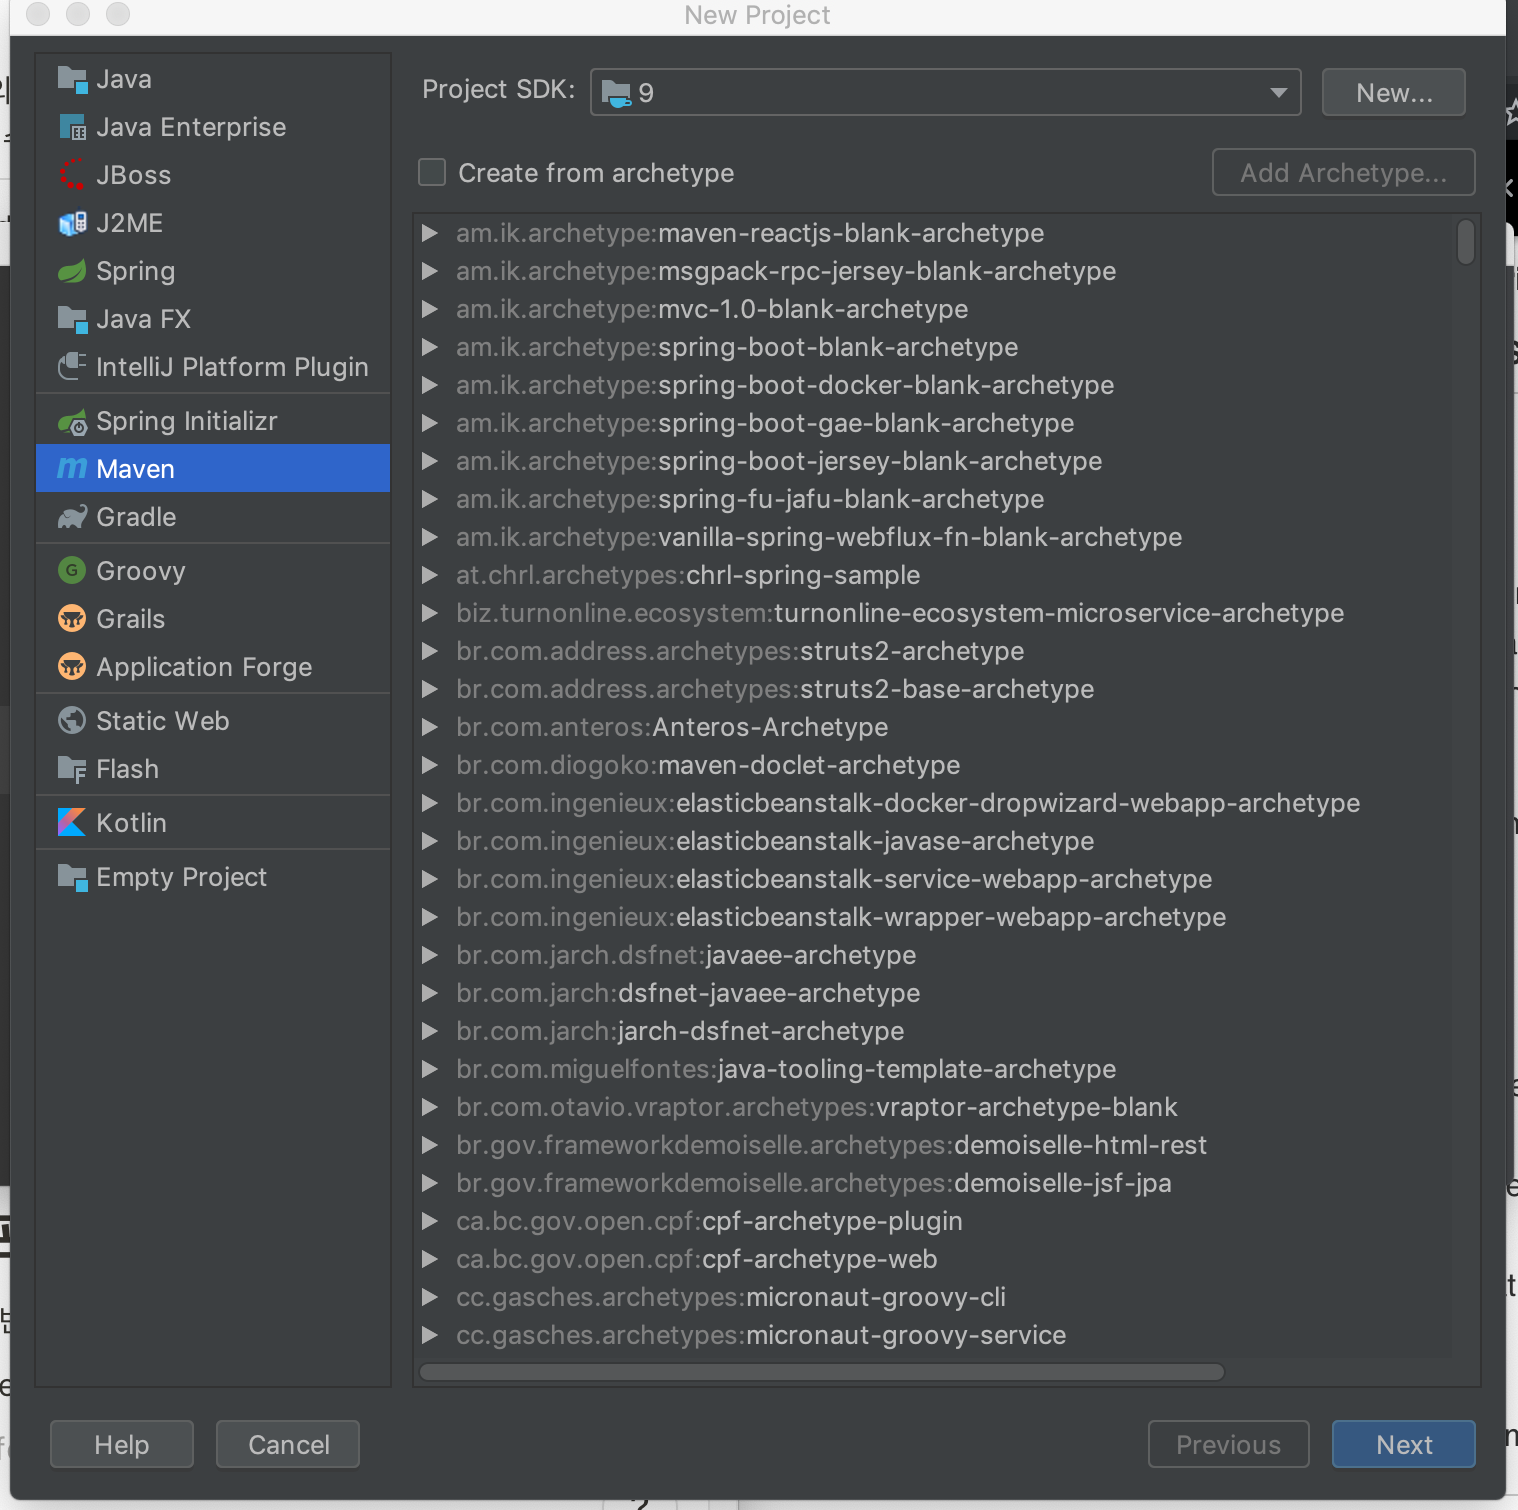
Task: Click the Java Enterprise icon
Action: [72, 127]
